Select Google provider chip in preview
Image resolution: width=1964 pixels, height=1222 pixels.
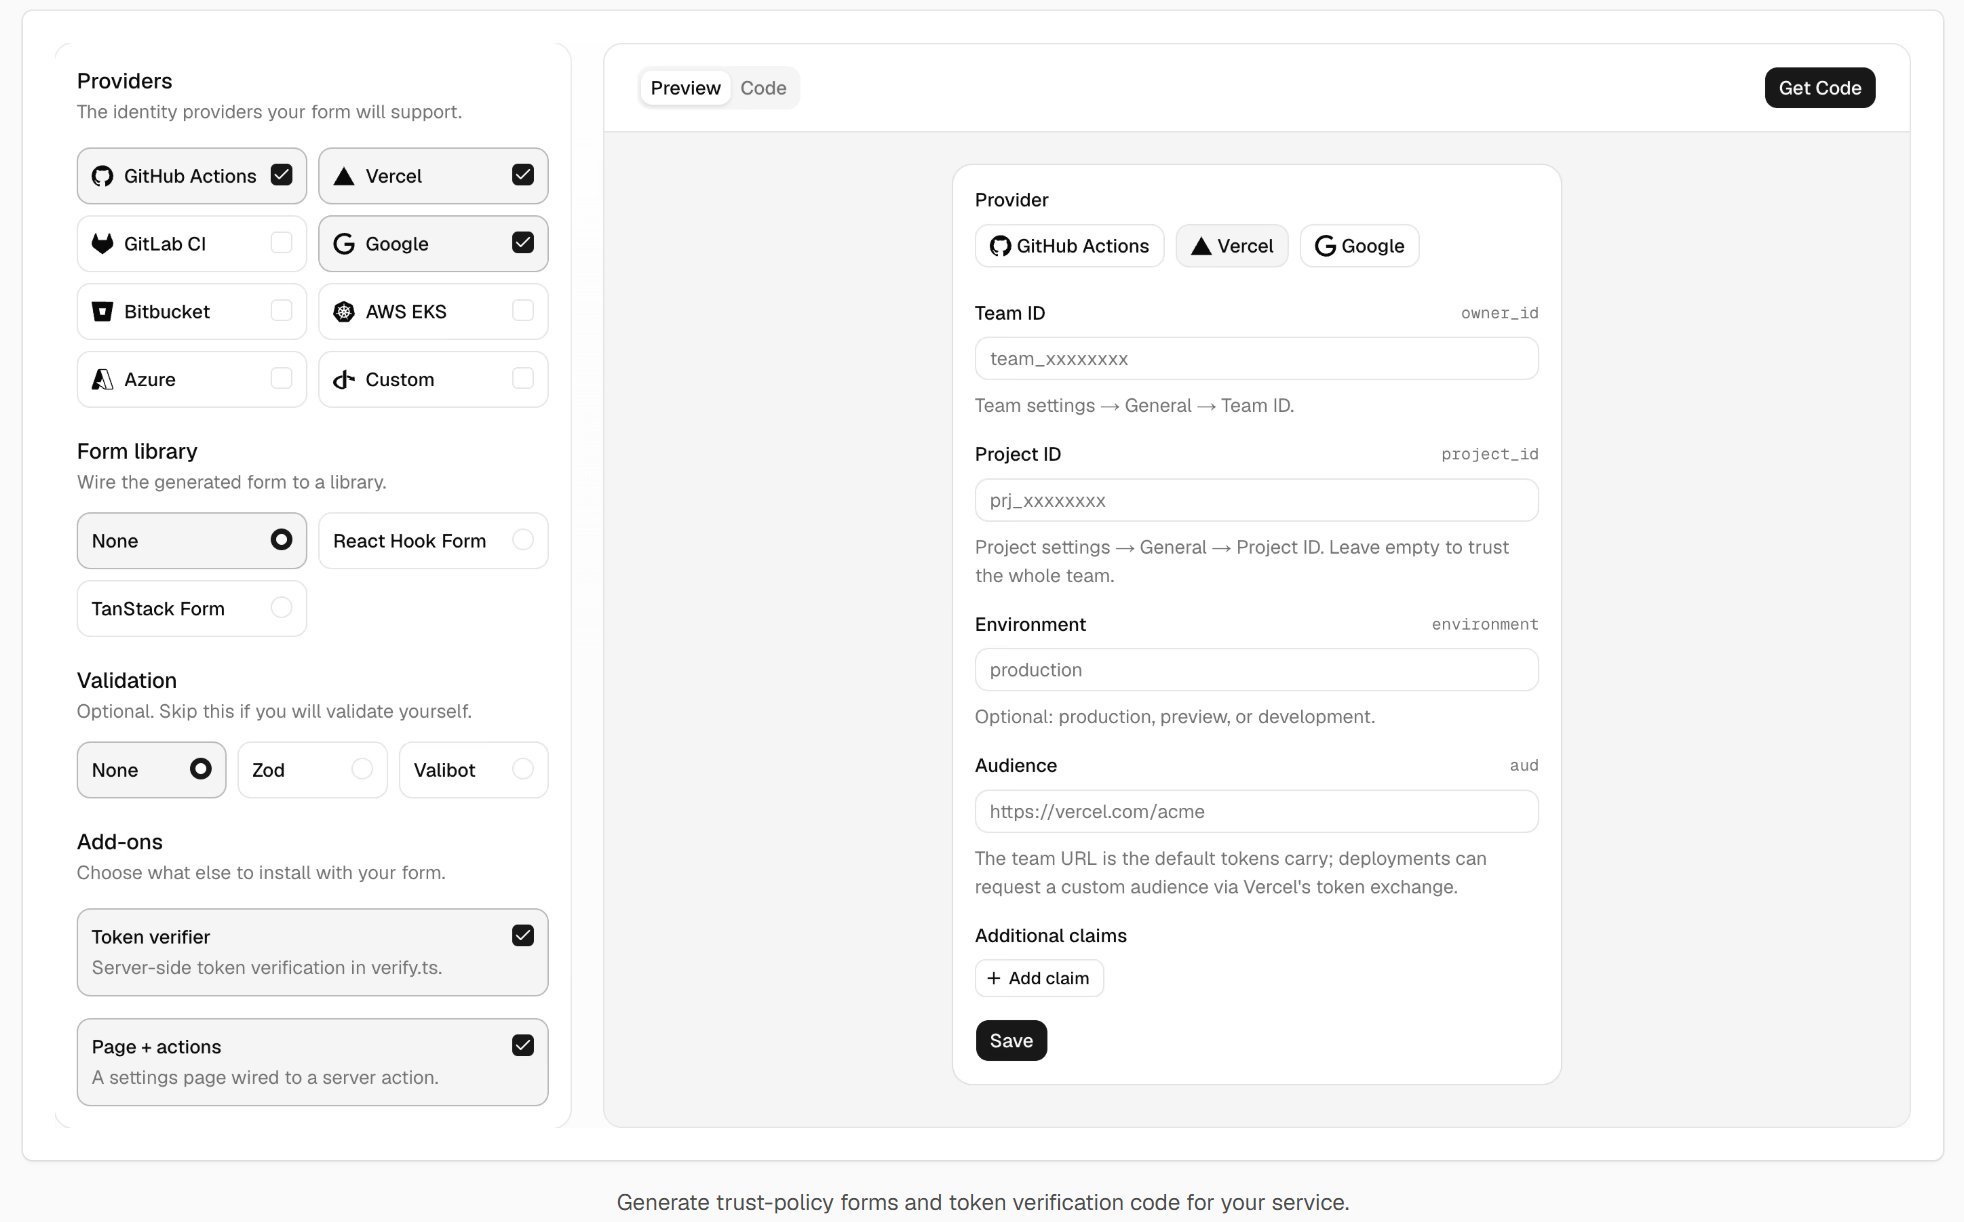tap(1359, 246)
